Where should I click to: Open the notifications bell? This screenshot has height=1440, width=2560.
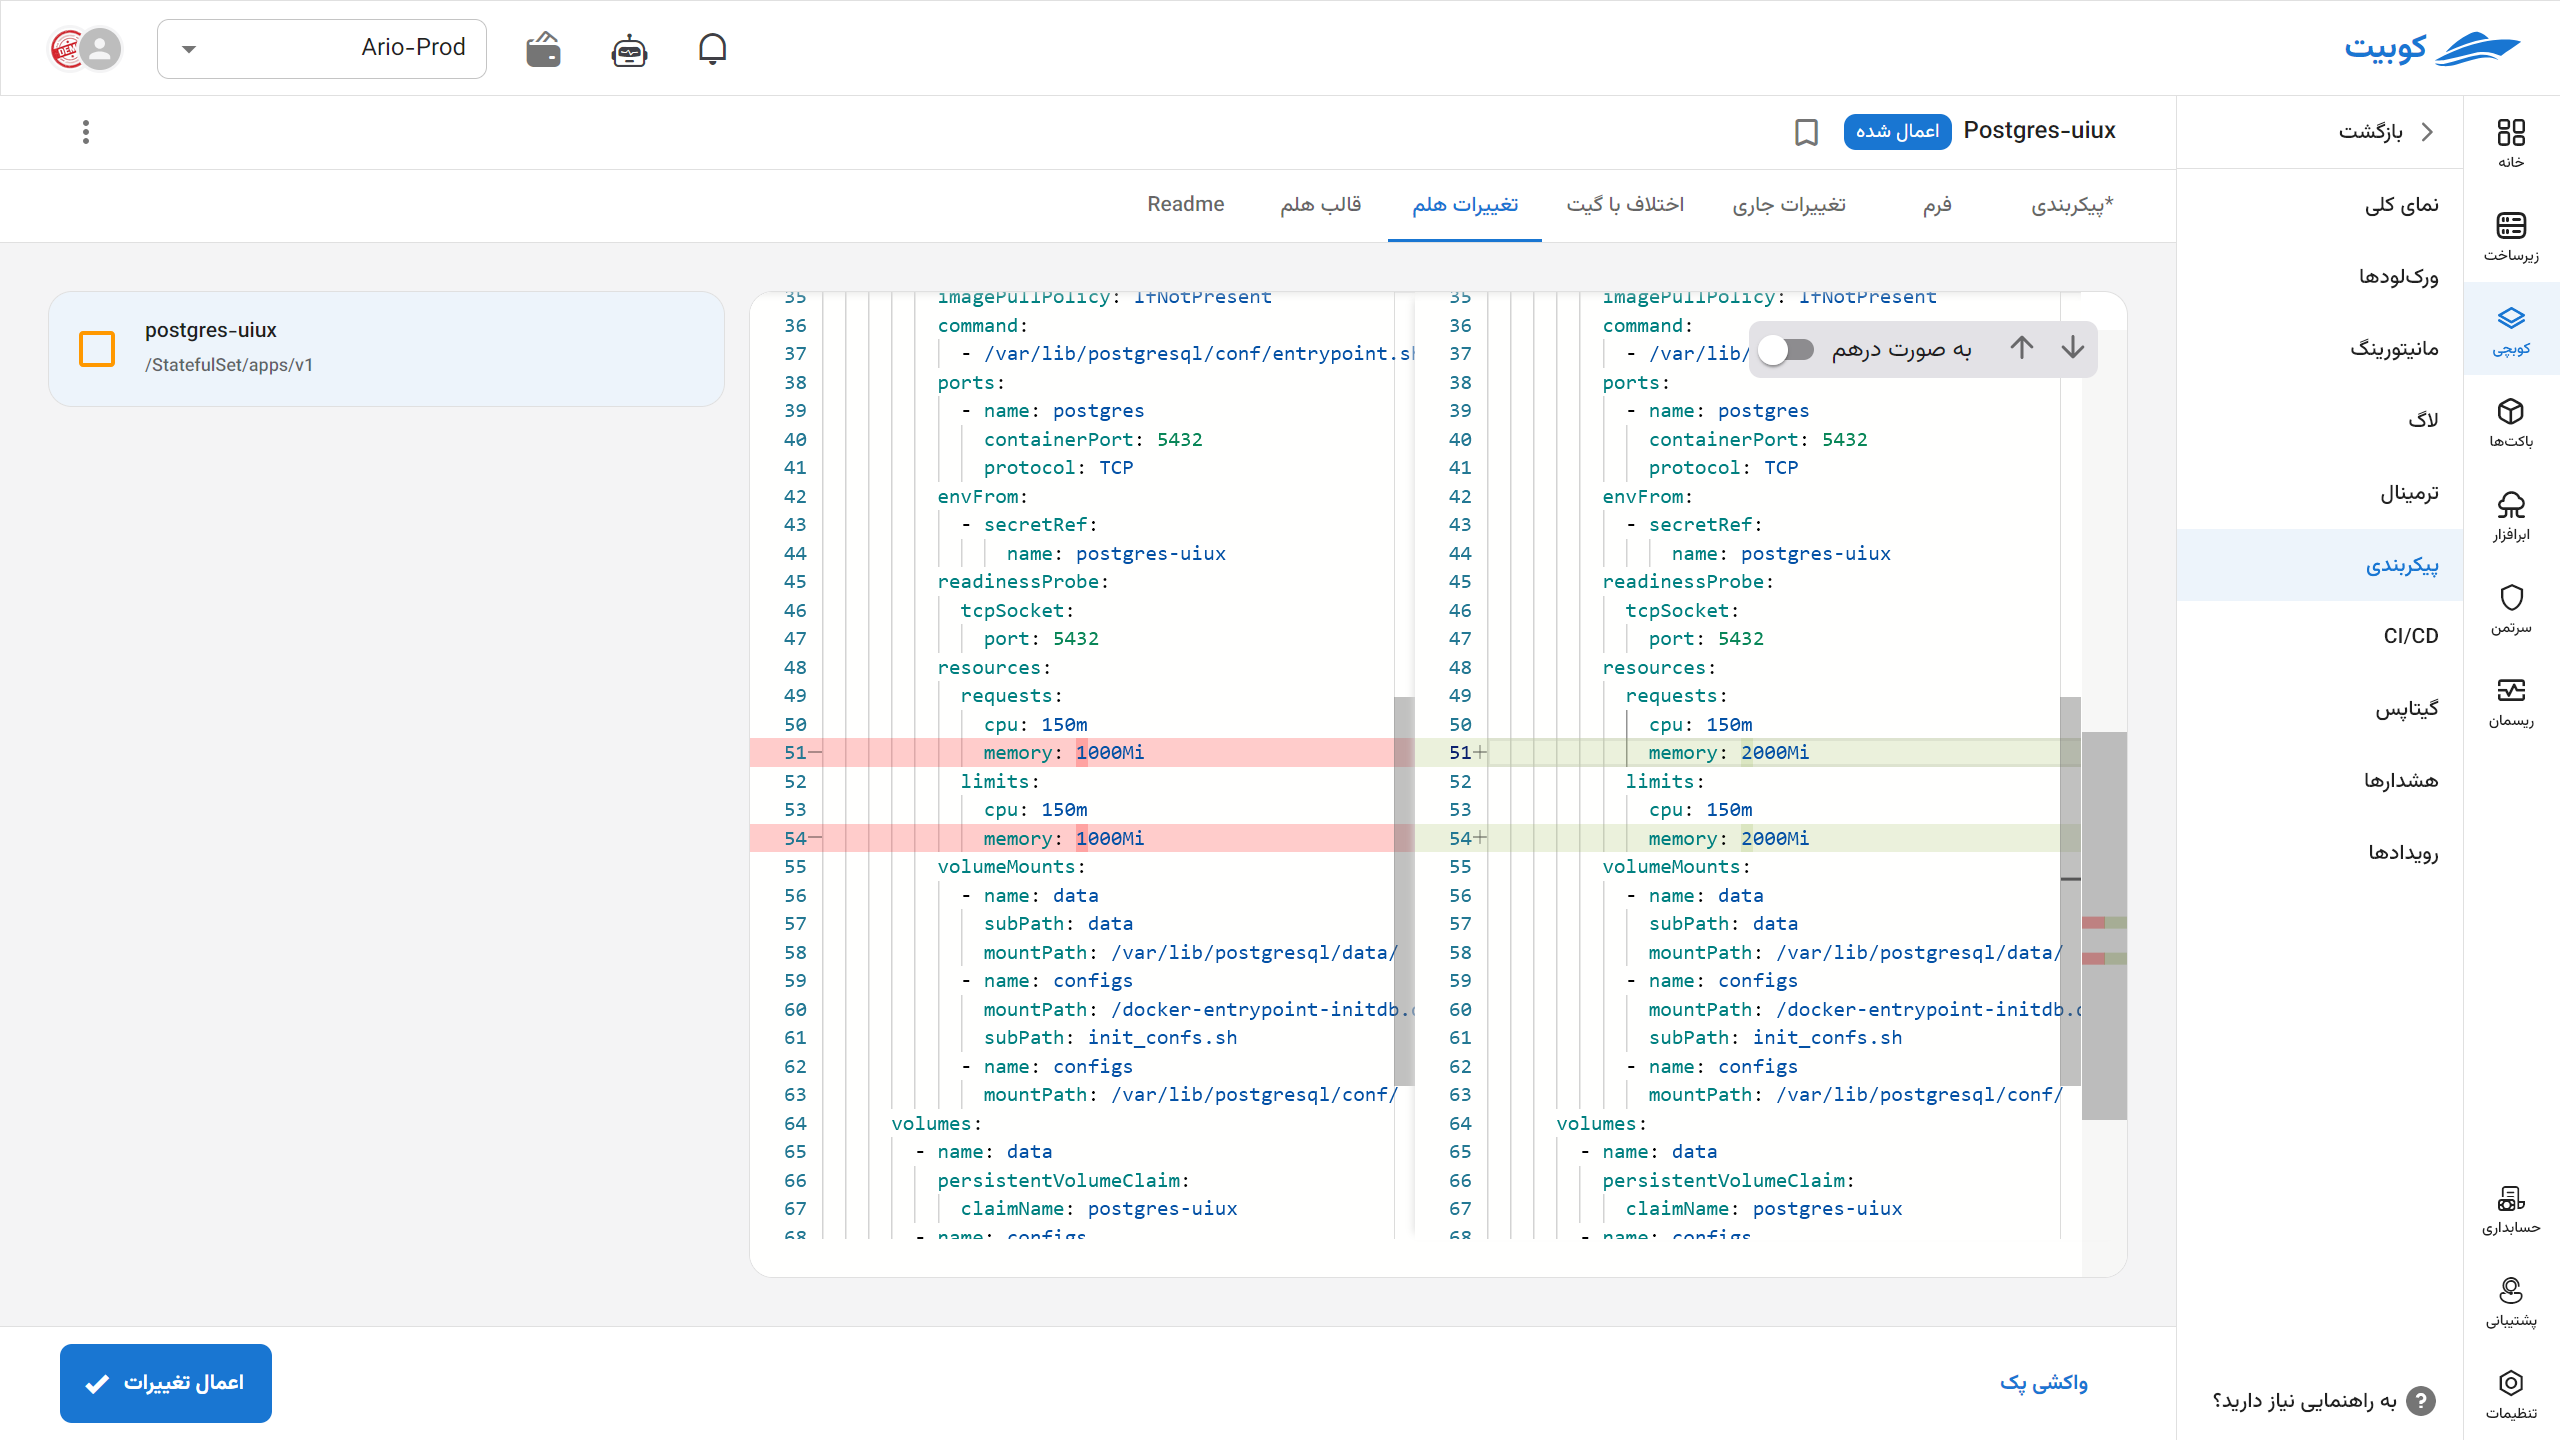712,48
